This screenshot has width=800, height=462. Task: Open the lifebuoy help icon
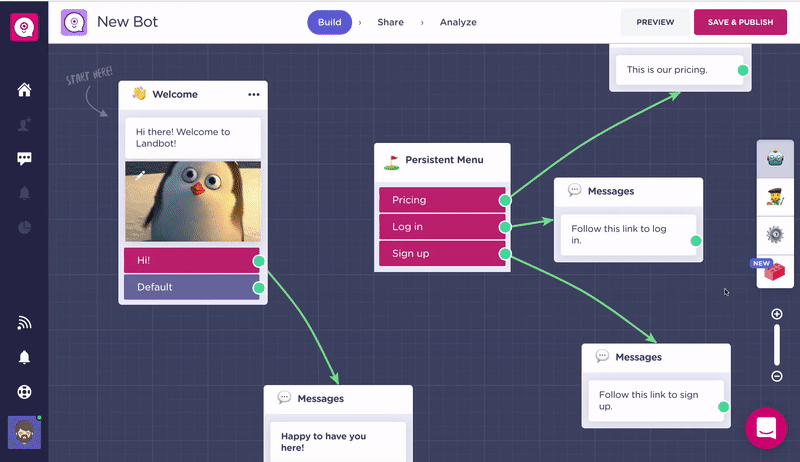(x=24, y=392)
